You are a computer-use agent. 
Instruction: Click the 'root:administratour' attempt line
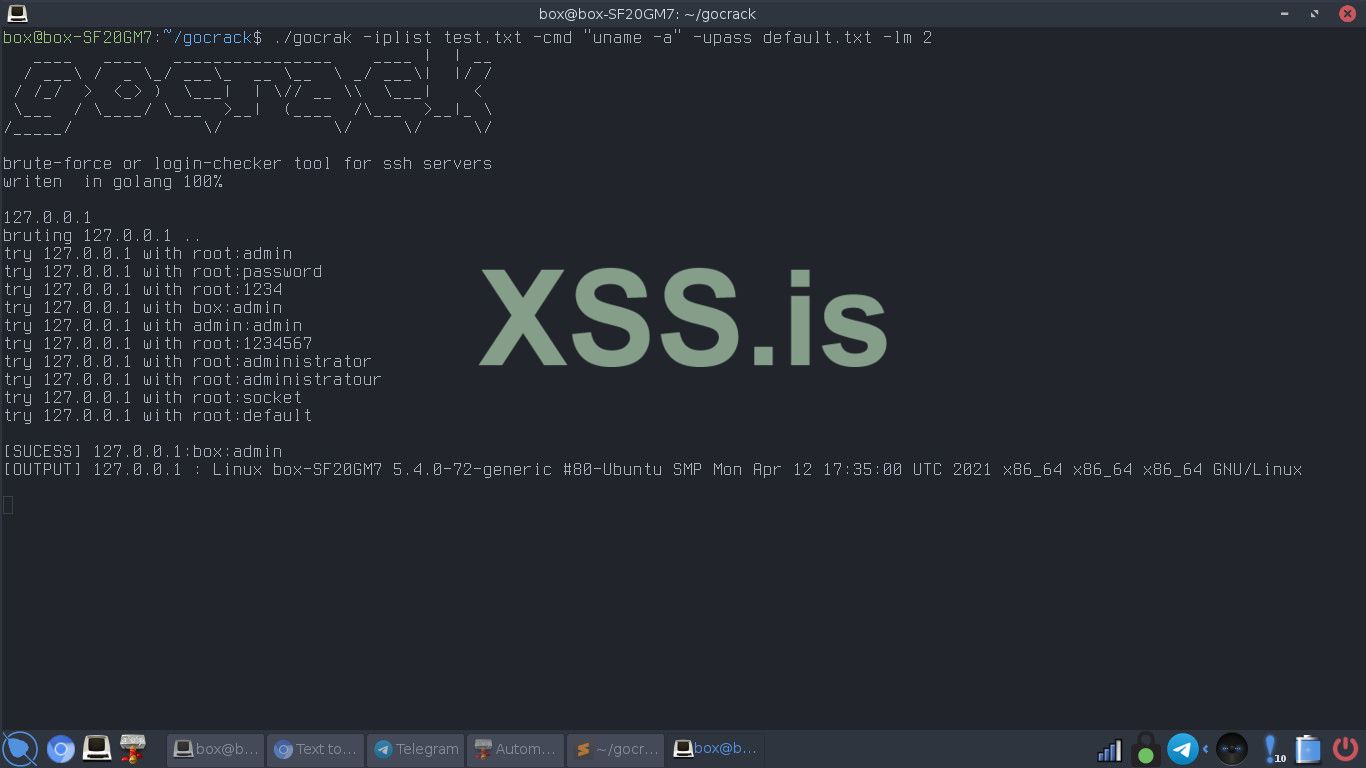193,380
